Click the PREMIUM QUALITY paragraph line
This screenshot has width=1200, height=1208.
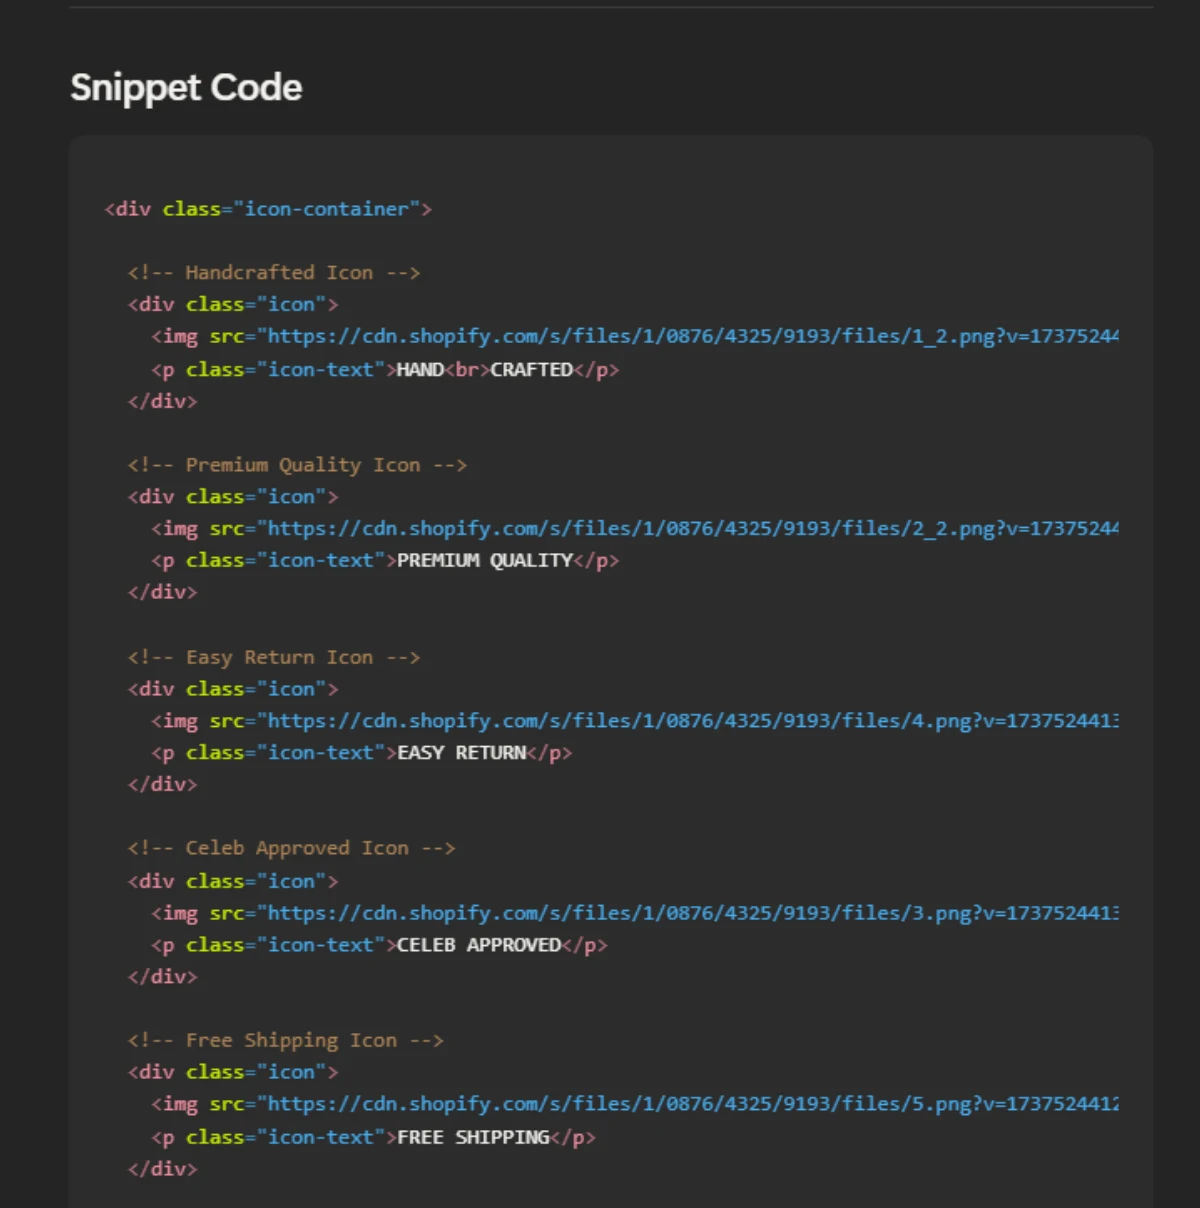pos(385,561)
